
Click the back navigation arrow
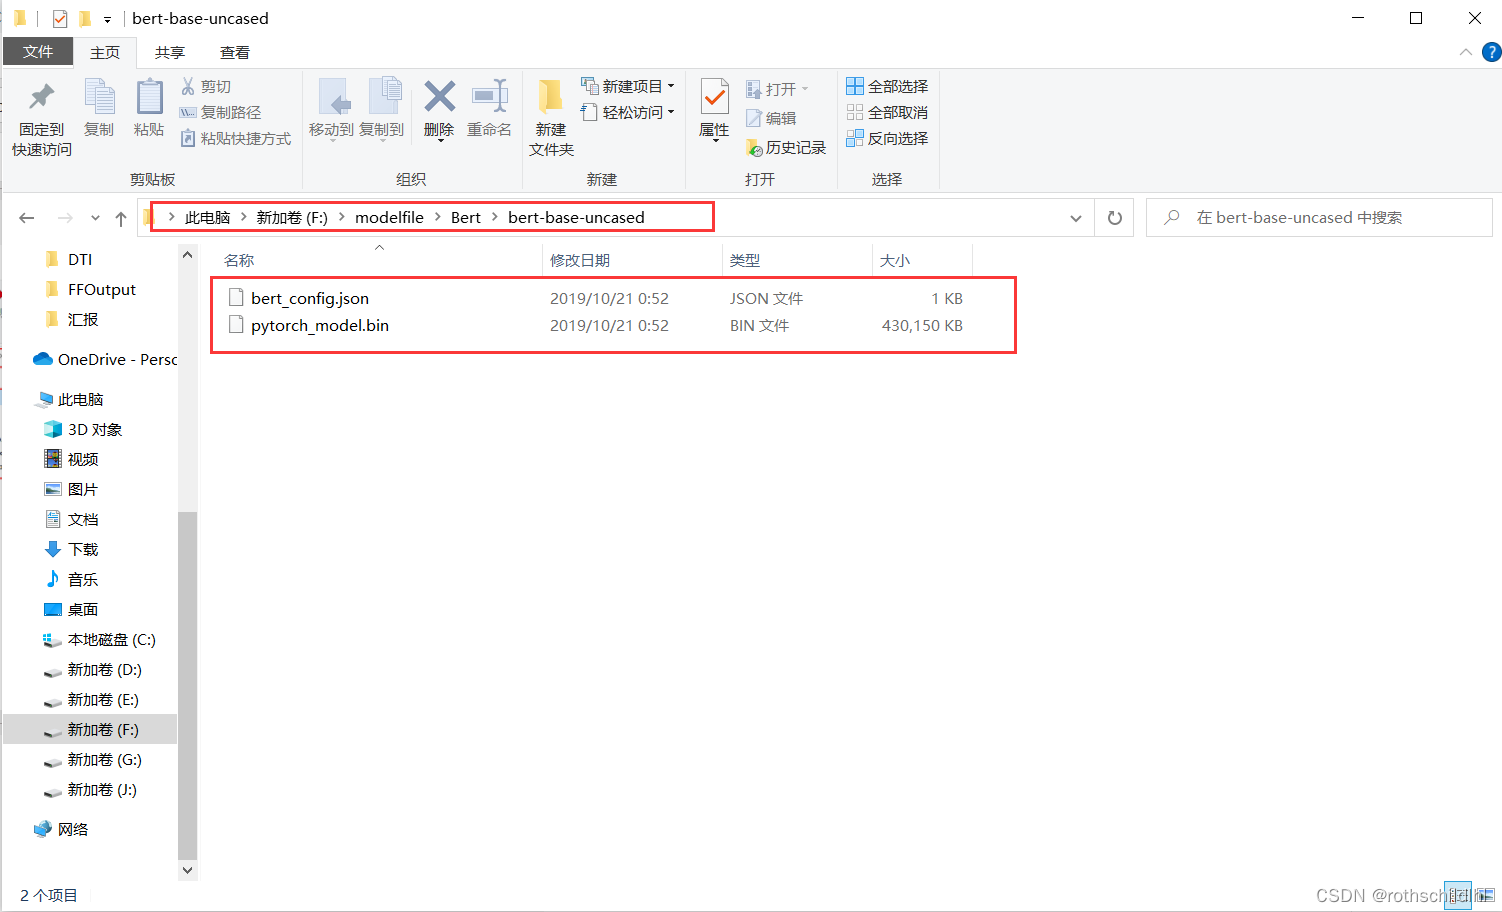(x=26, y=217)
